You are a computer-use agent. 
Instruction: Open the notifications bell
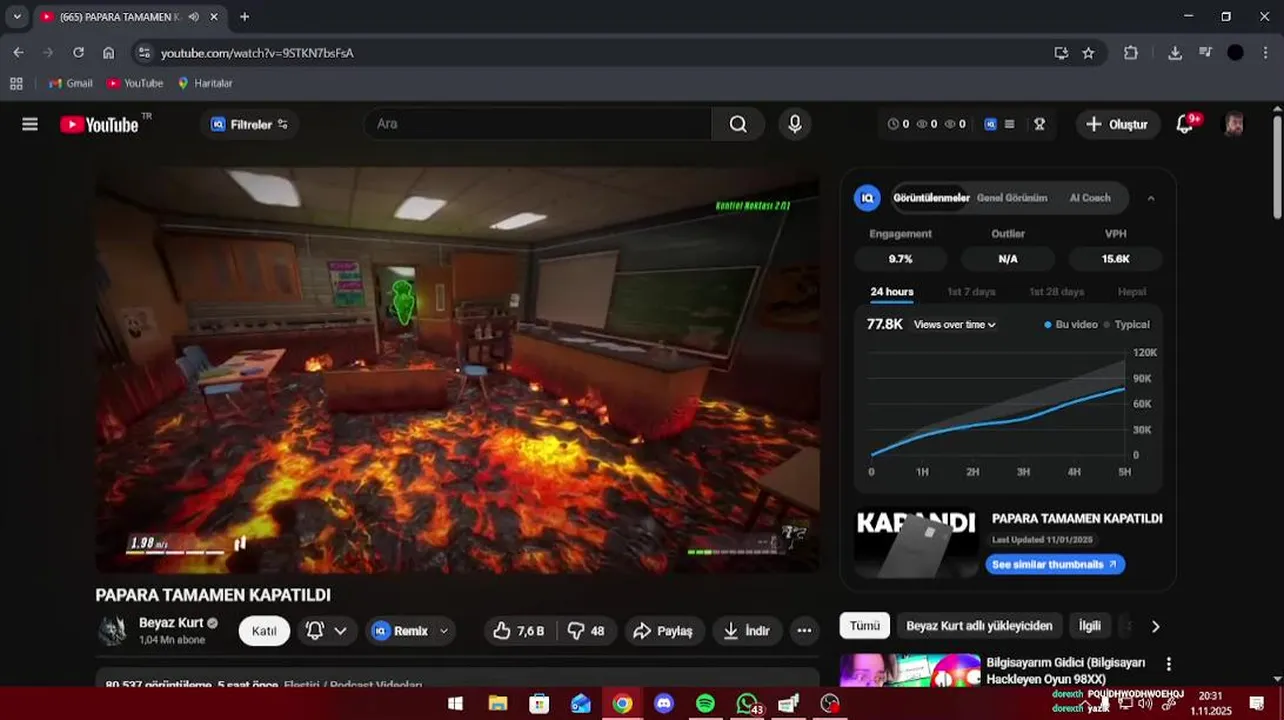(1185, 124)
